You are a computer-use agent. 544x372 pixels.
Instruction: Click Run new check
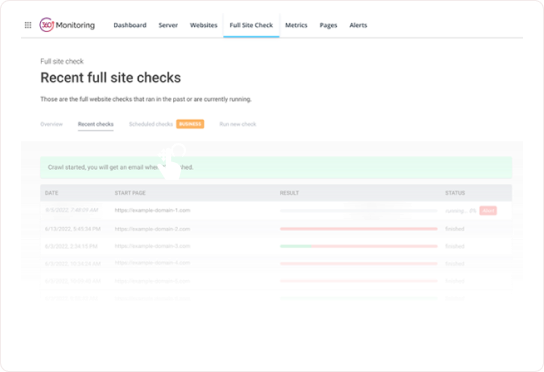point(238,124)
